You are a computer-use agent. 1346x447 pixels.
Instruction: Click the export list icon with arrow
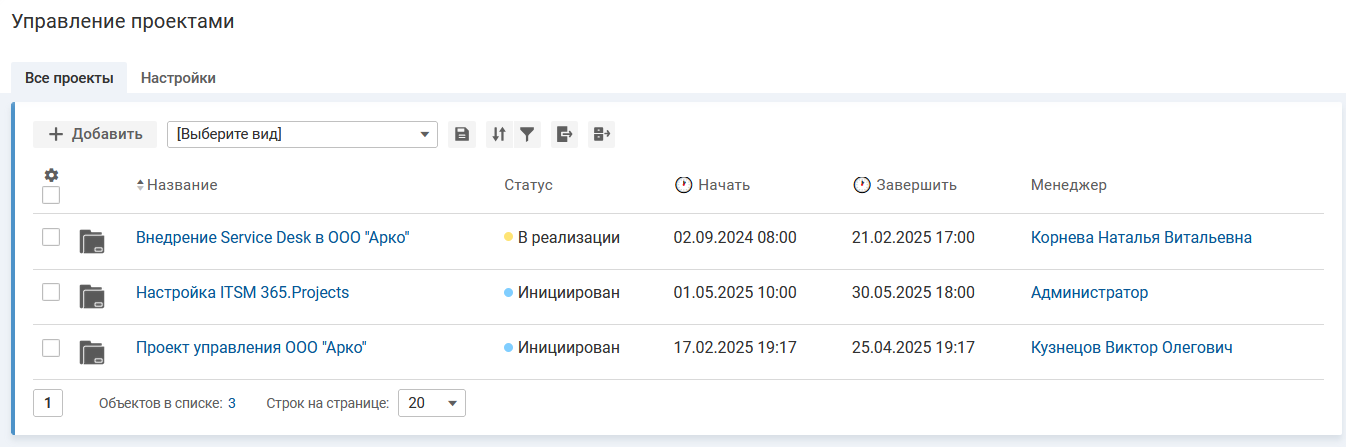pyautogui.click(x=565, y=134)
